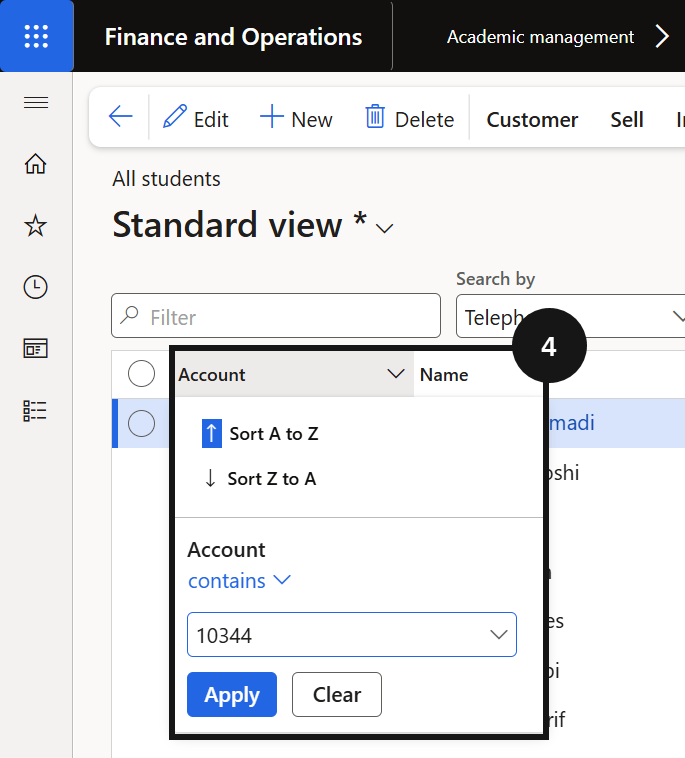Go to Home in sidebar

[x=36, y=163]
